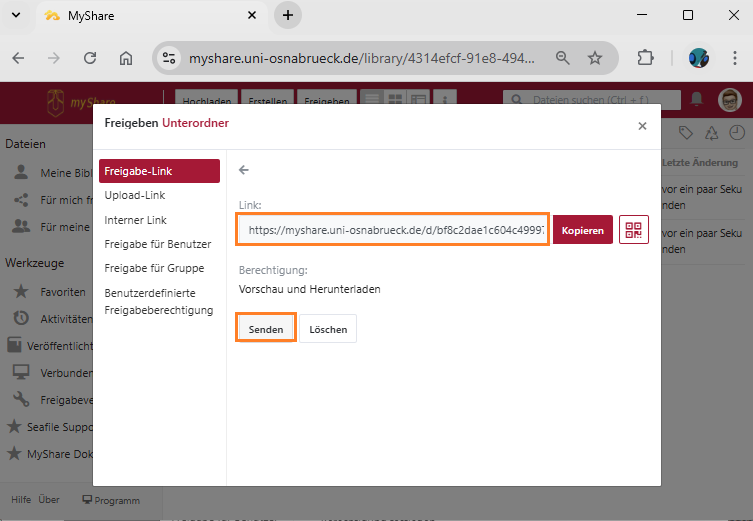
Task: Click the QR code icon next to Kopieren
Action: click(x=633, y=230)
